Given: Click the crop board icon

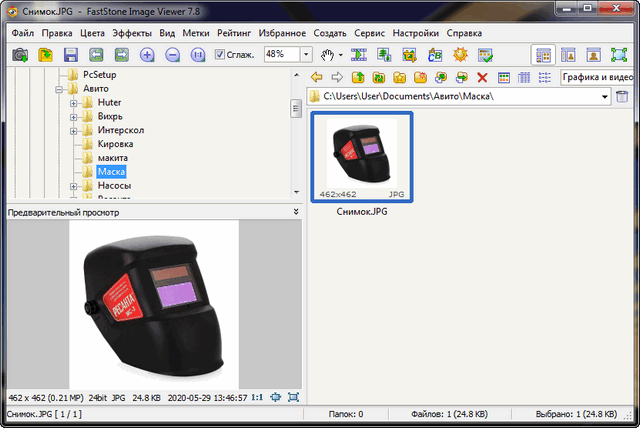Looking at the screenshot, I should tap(409, 55).
